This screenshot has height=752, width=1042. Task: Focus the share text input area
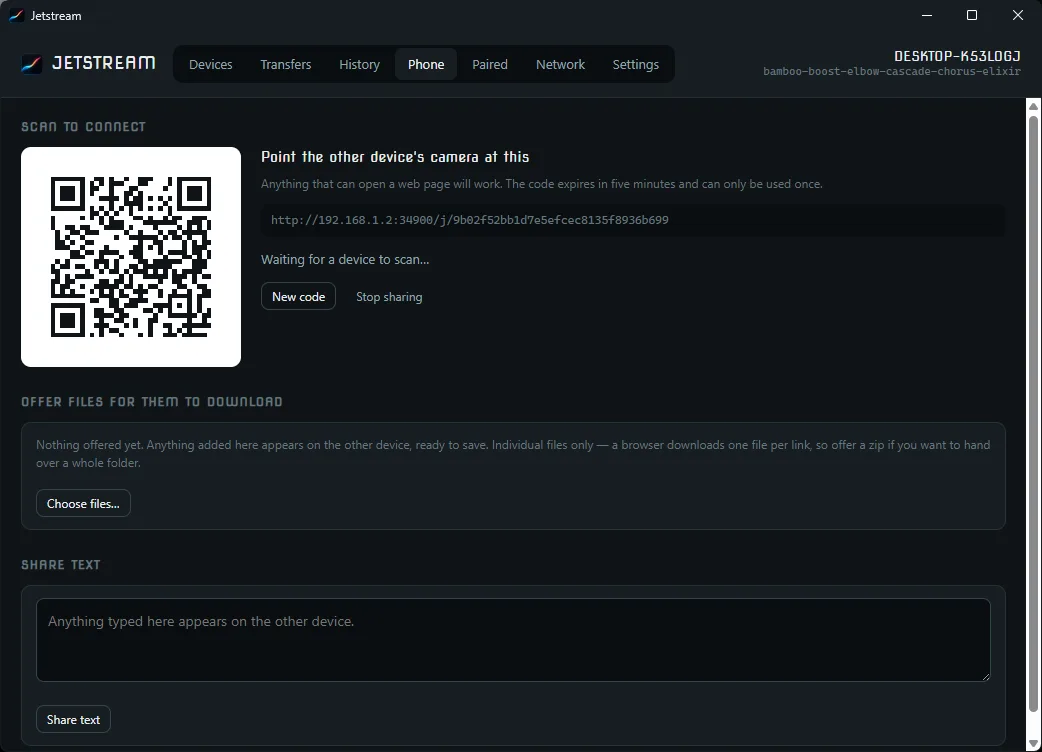(x=513, y=640)
